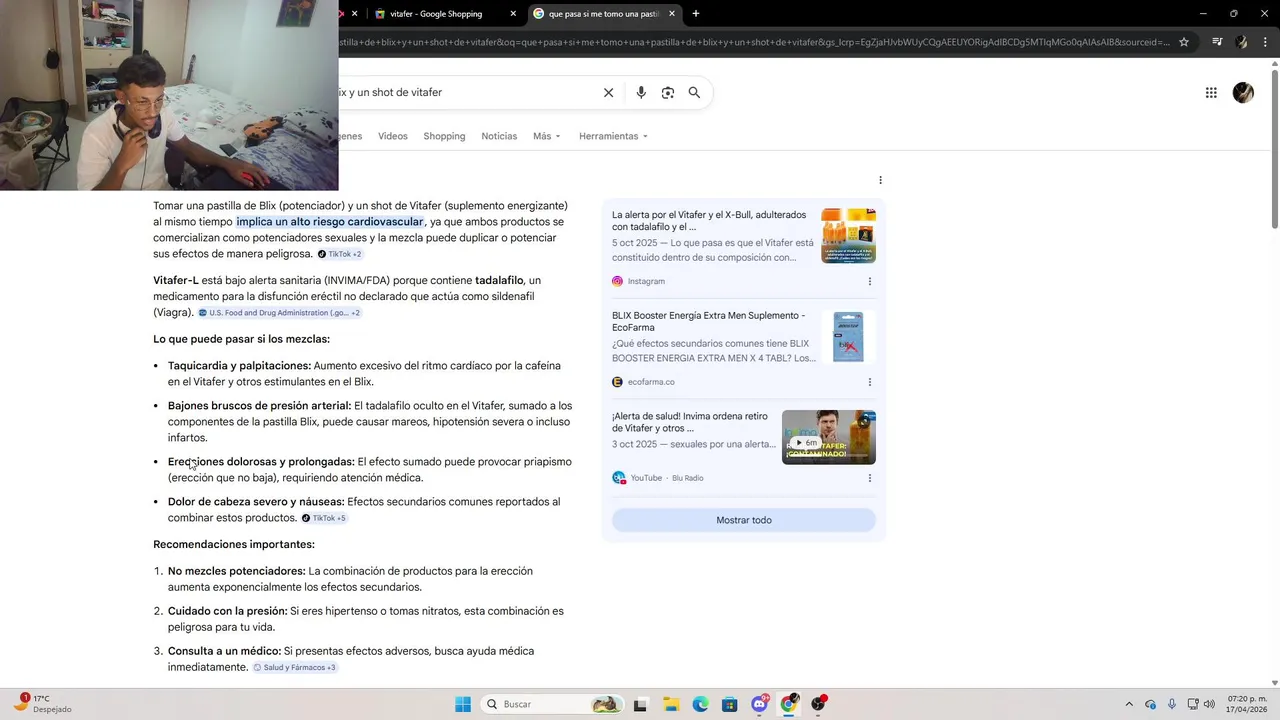The height and width of the screenshot is (720, 1280).
Task: Click highlighted 'implica un alto riesgo cardiovascular'
Action: click(x=330, y=222)
